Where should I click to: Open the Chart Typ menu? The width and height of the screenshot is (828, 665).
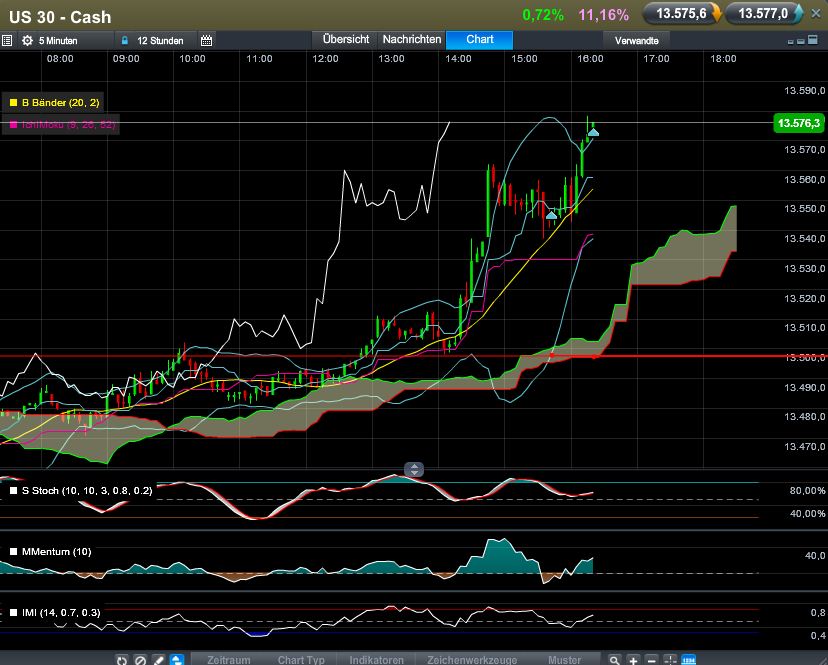pos(301,660)
